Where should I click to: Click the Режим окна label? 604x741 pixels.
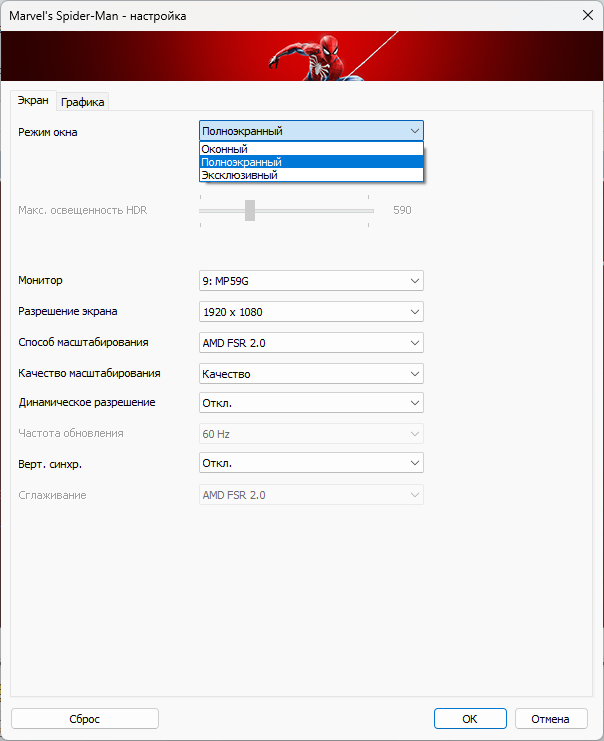(48, 132)
